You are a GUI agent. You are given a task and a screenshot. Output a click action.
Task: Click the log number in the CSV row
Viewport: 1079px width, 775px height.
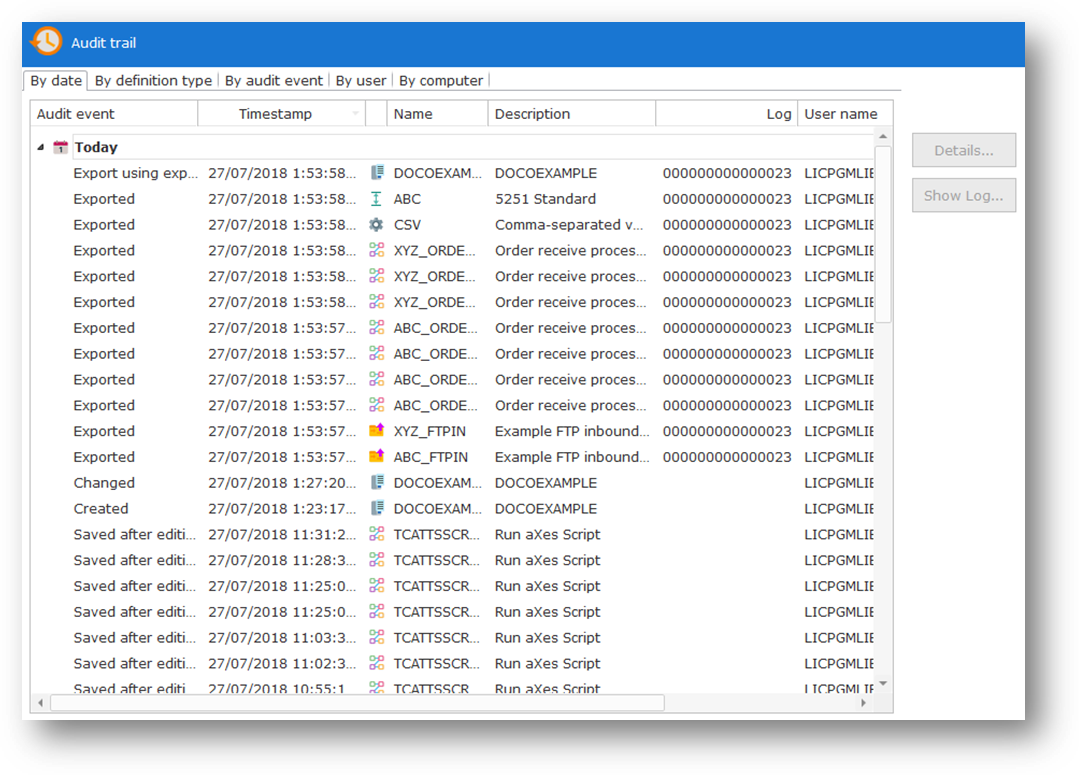727,224
